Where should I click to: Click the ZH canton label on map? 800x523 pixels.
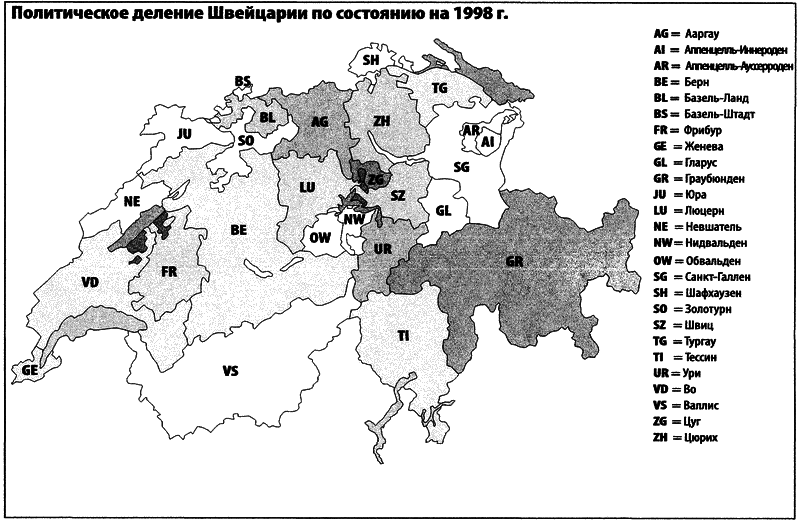pyautogui.click(x=382, y=121)
